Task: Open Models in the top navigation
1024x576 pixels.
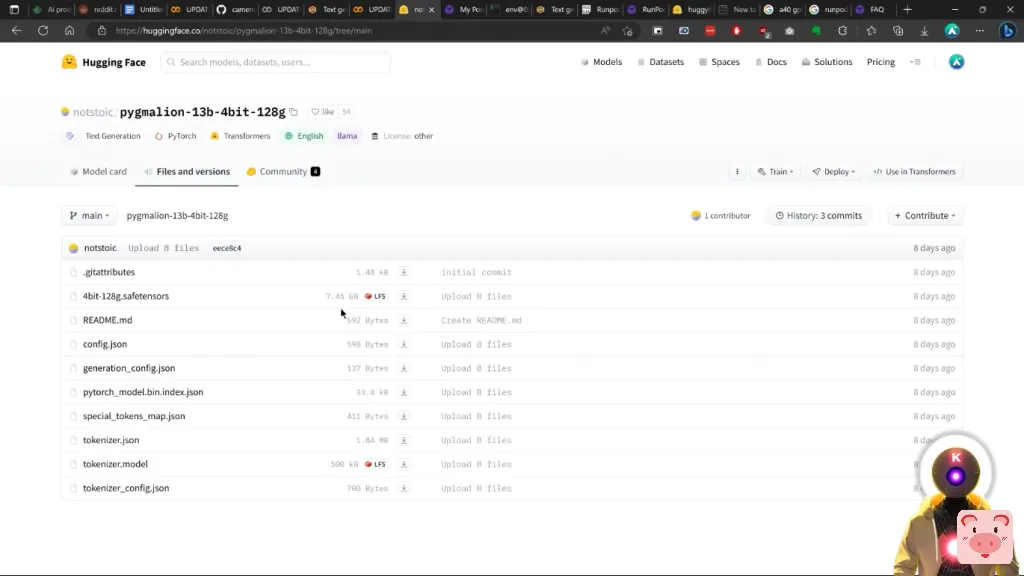Action: click(x=601, y=62)
